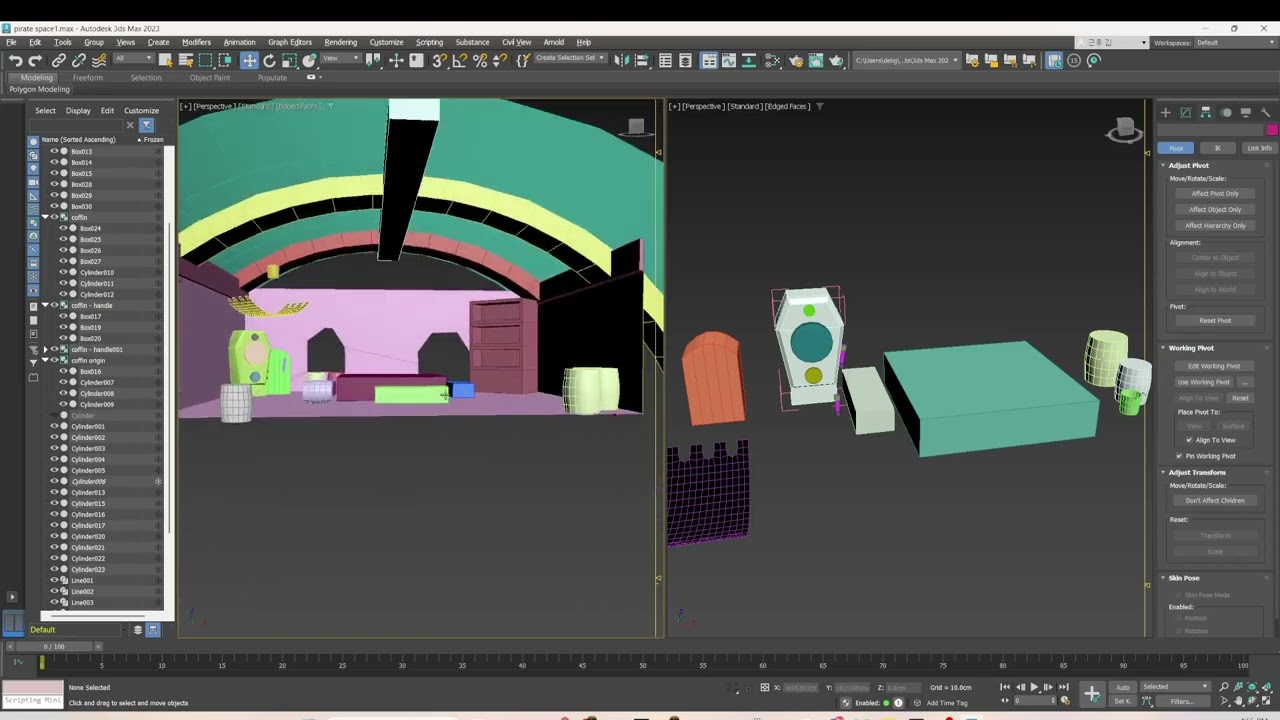Activate the Select and Move tool
This screenshot has height=720, width=1280.
coord(249,61)
